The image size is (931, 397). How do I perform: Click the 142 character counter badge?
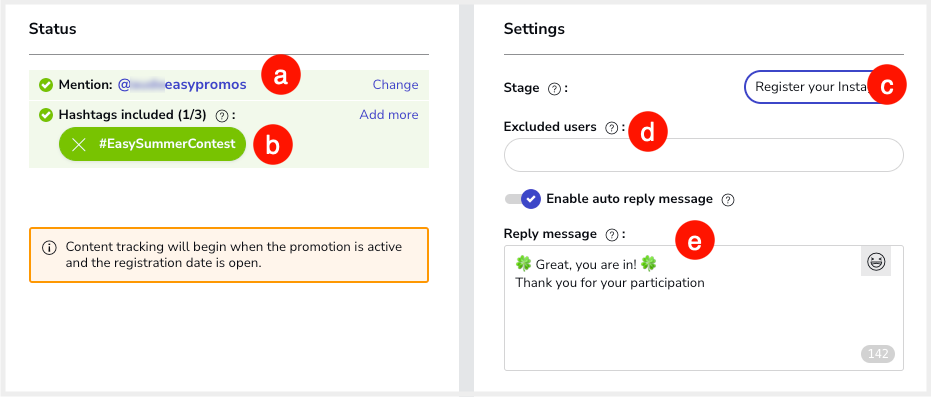878,354
